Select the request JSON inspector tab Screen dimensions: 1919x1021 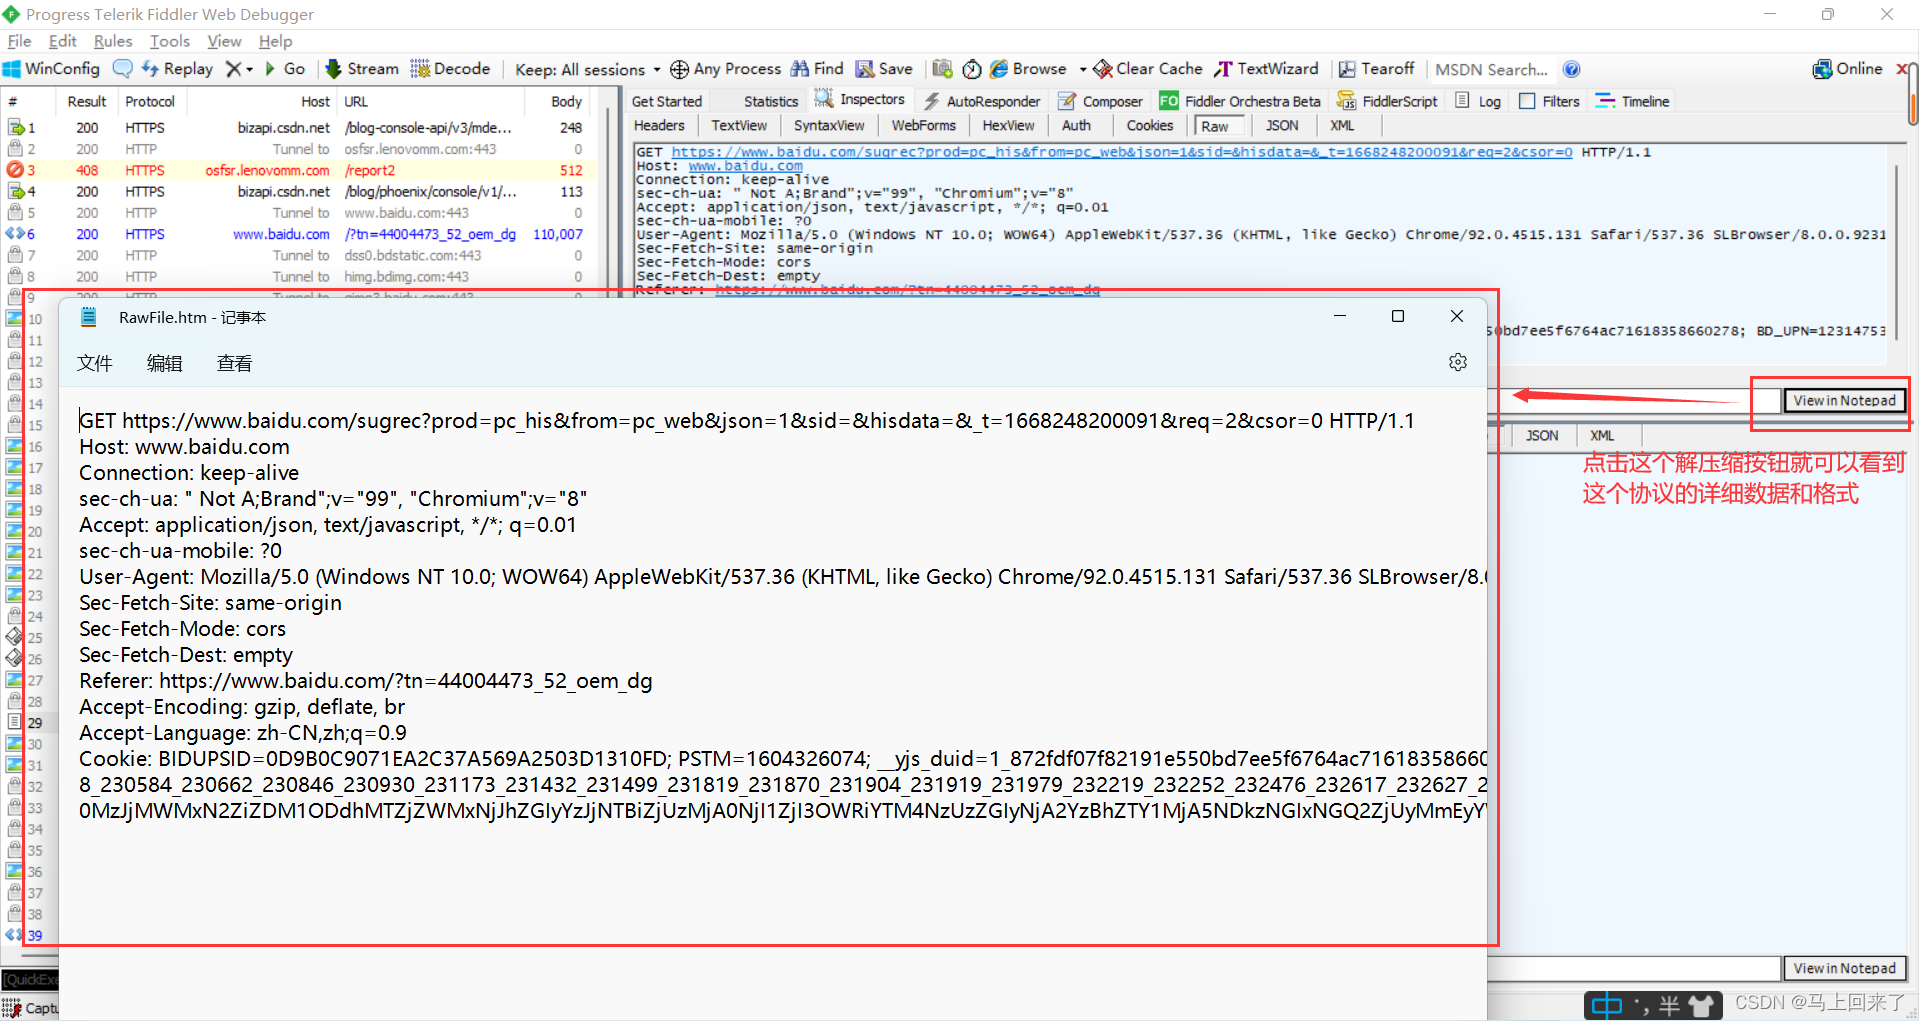pyautogui.click(x=1282, y=126)
